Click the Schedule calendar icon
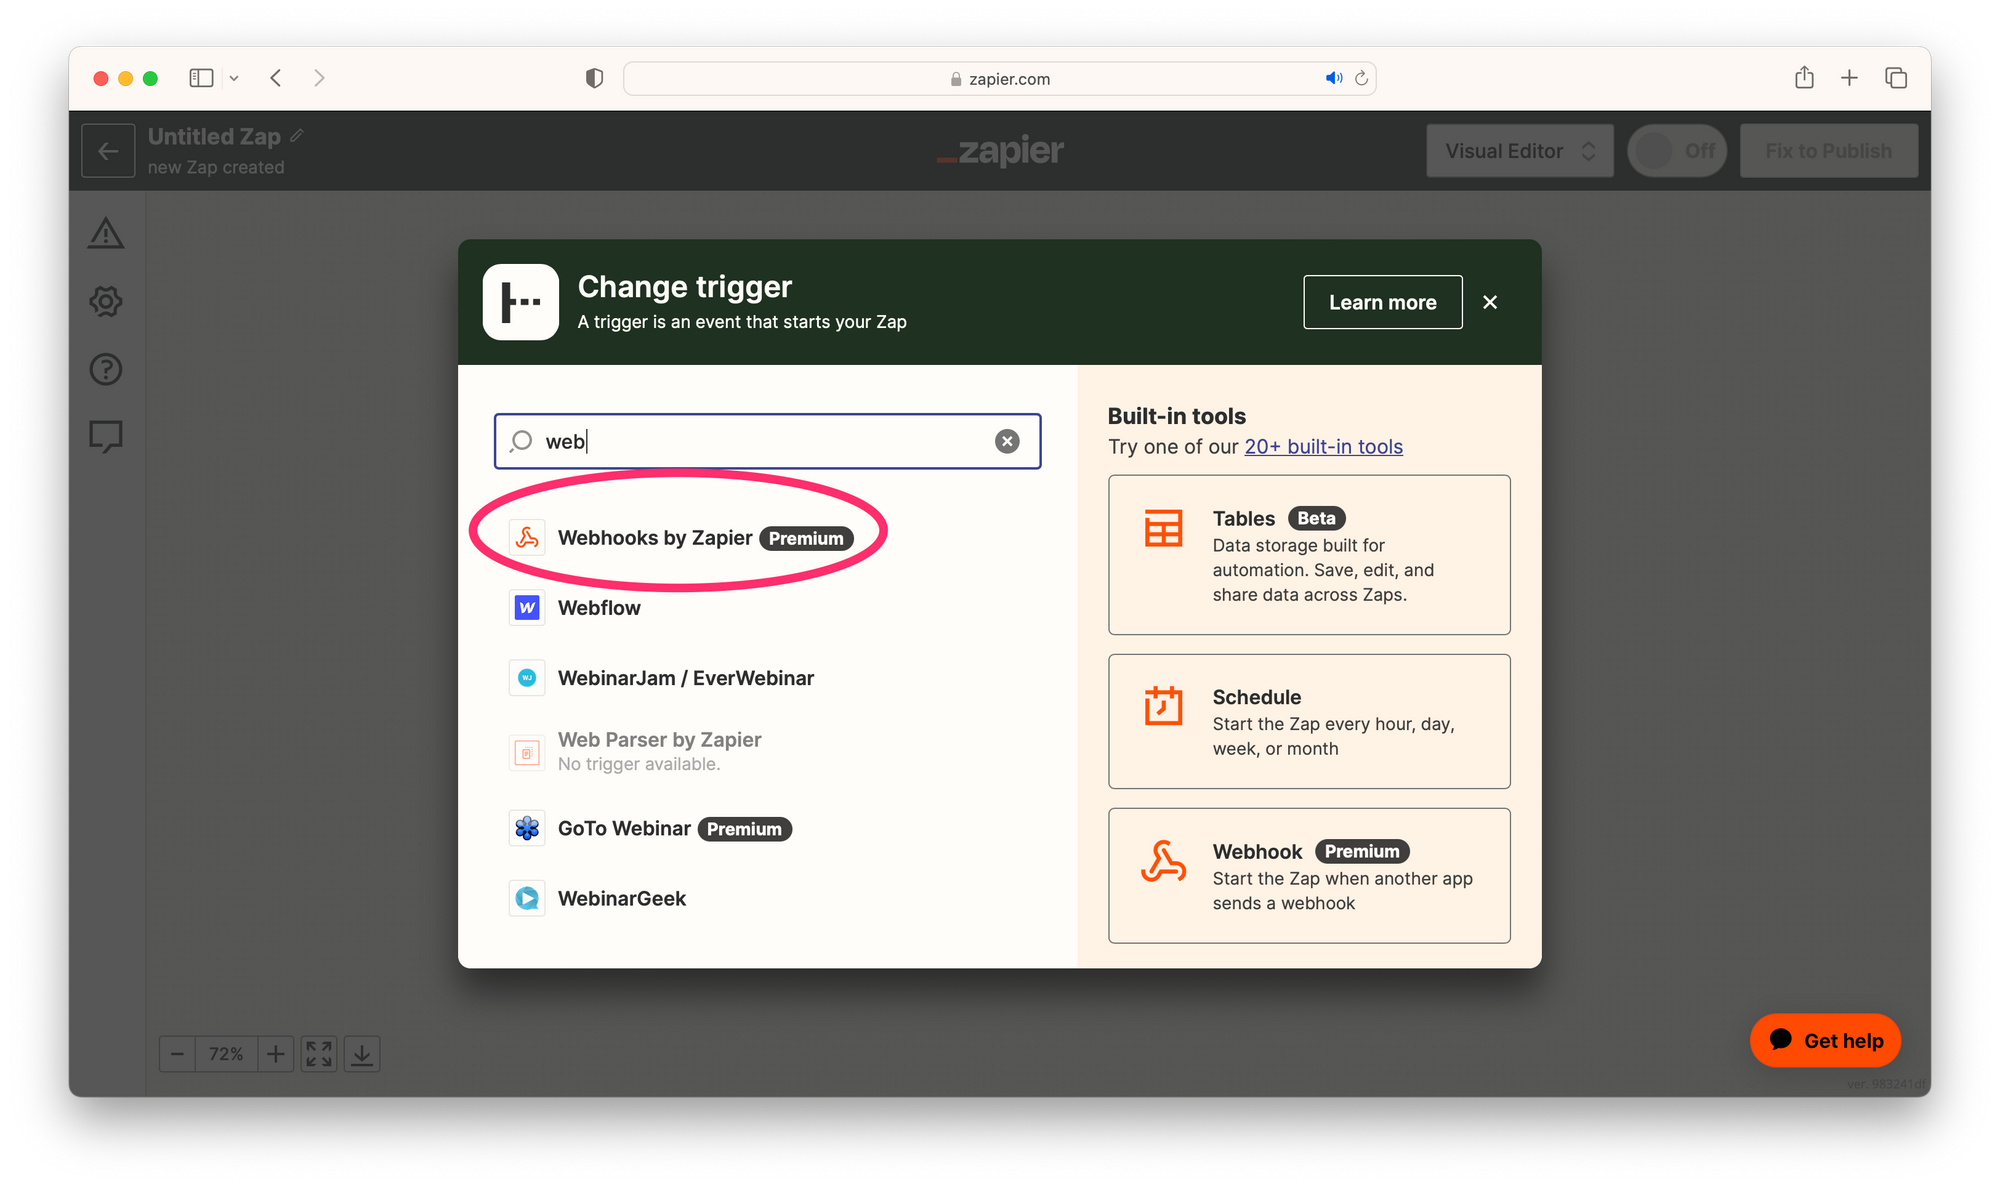2000x1188 pixels. click(x=1163, y=706)
